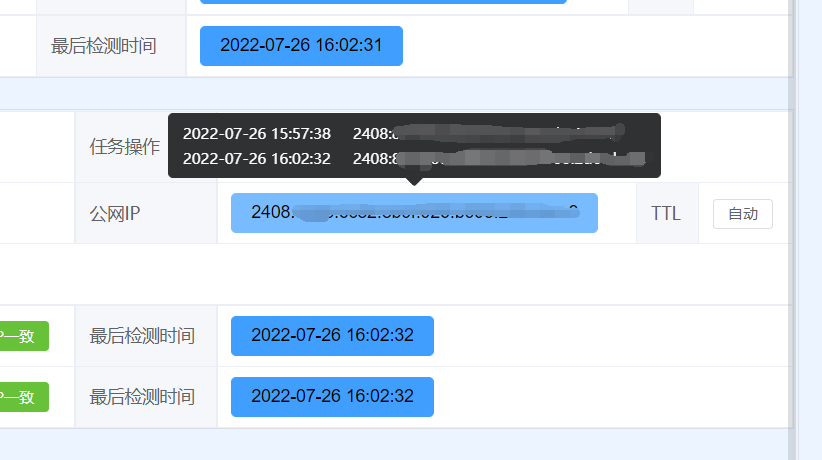Click the partially visible blue bar above
Viewport: 822px width, 460px height.
383,2
